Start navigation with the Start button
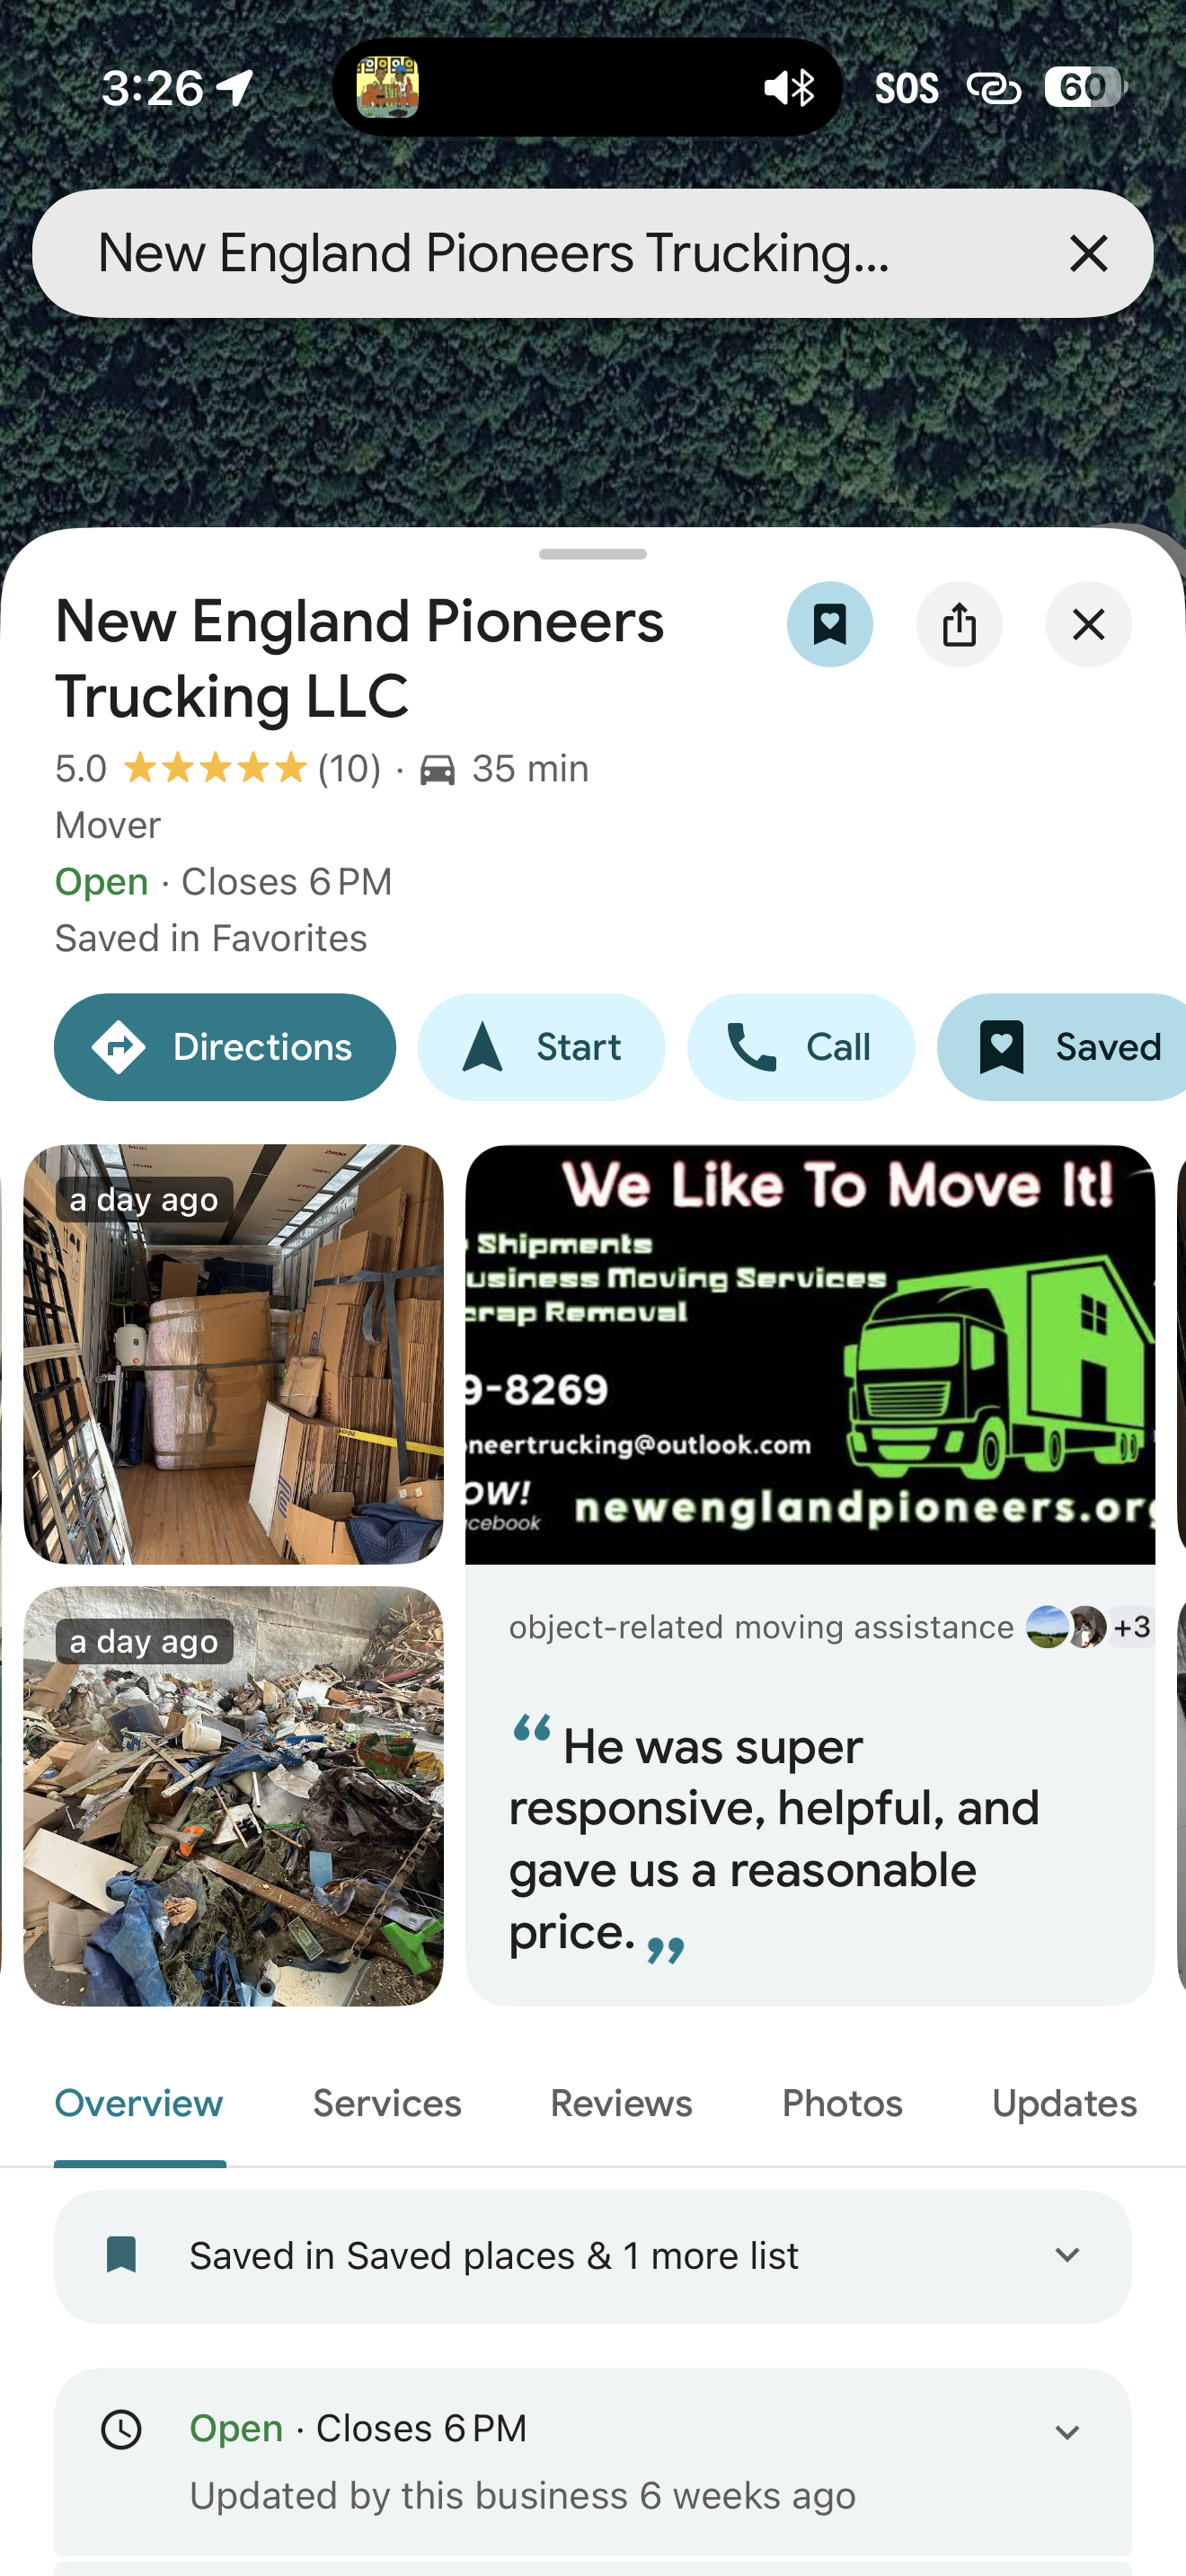This screenshot has width=1186, height=2576. click(x=541, y=1047)
